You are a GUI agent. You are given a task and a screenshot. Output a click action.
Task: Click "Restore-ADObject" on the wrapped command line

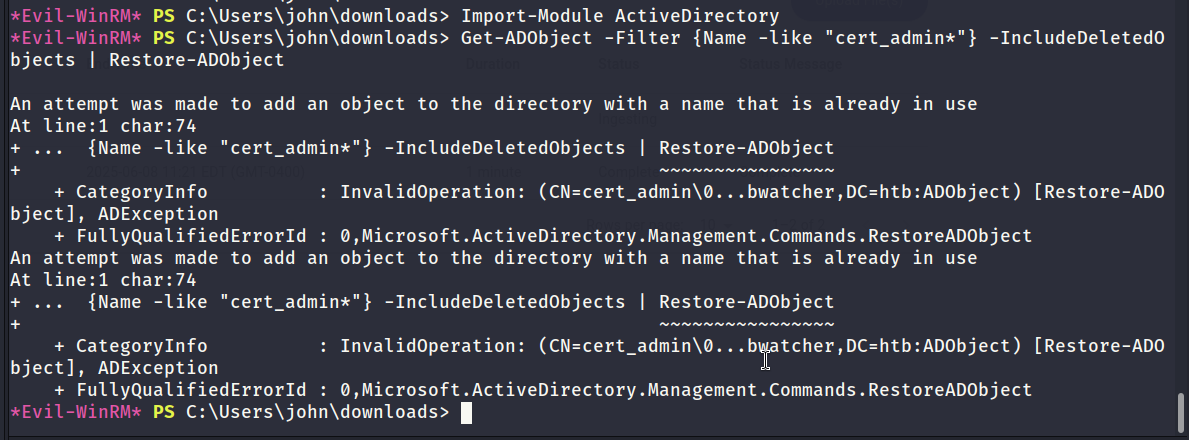[196, 60]
